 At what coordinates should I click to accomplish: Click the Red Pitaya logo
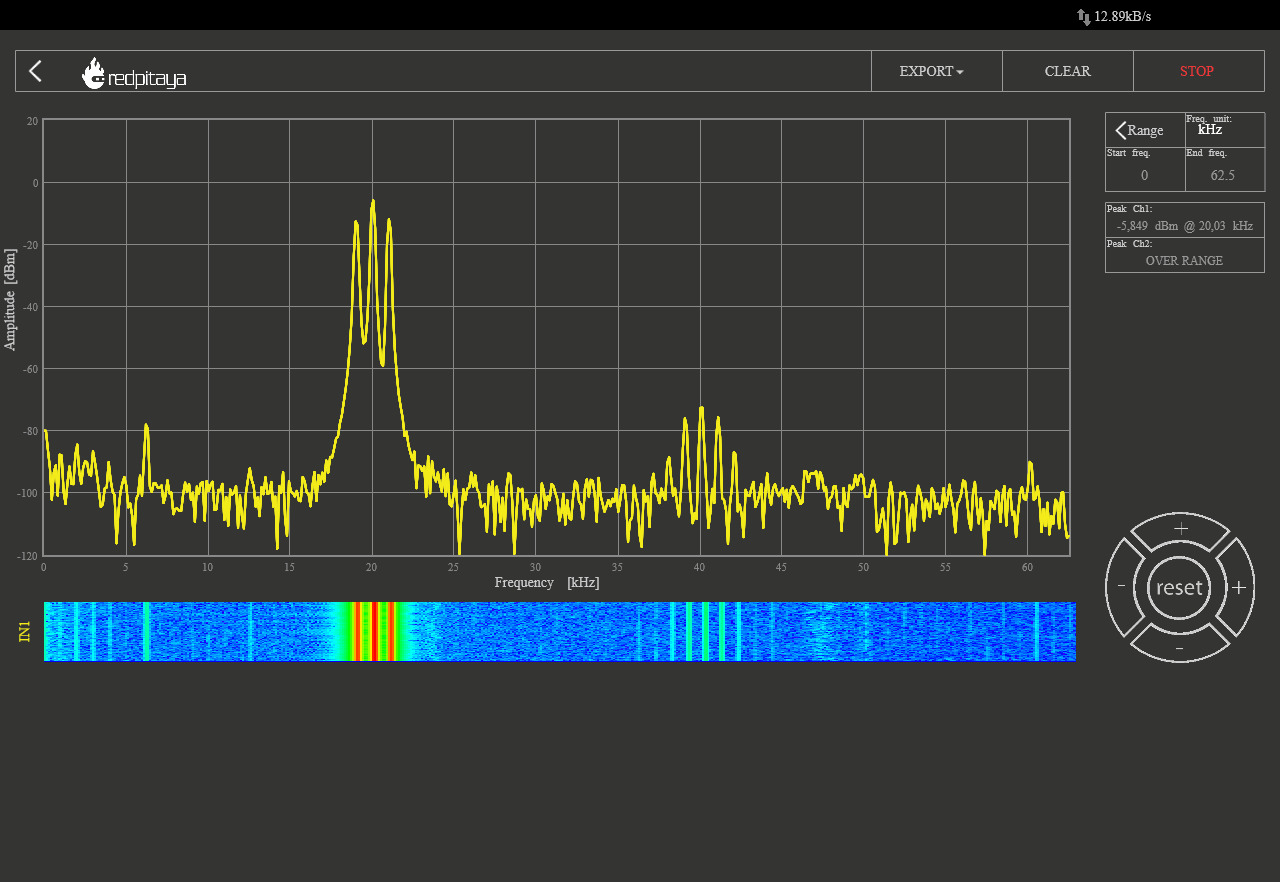134,73
